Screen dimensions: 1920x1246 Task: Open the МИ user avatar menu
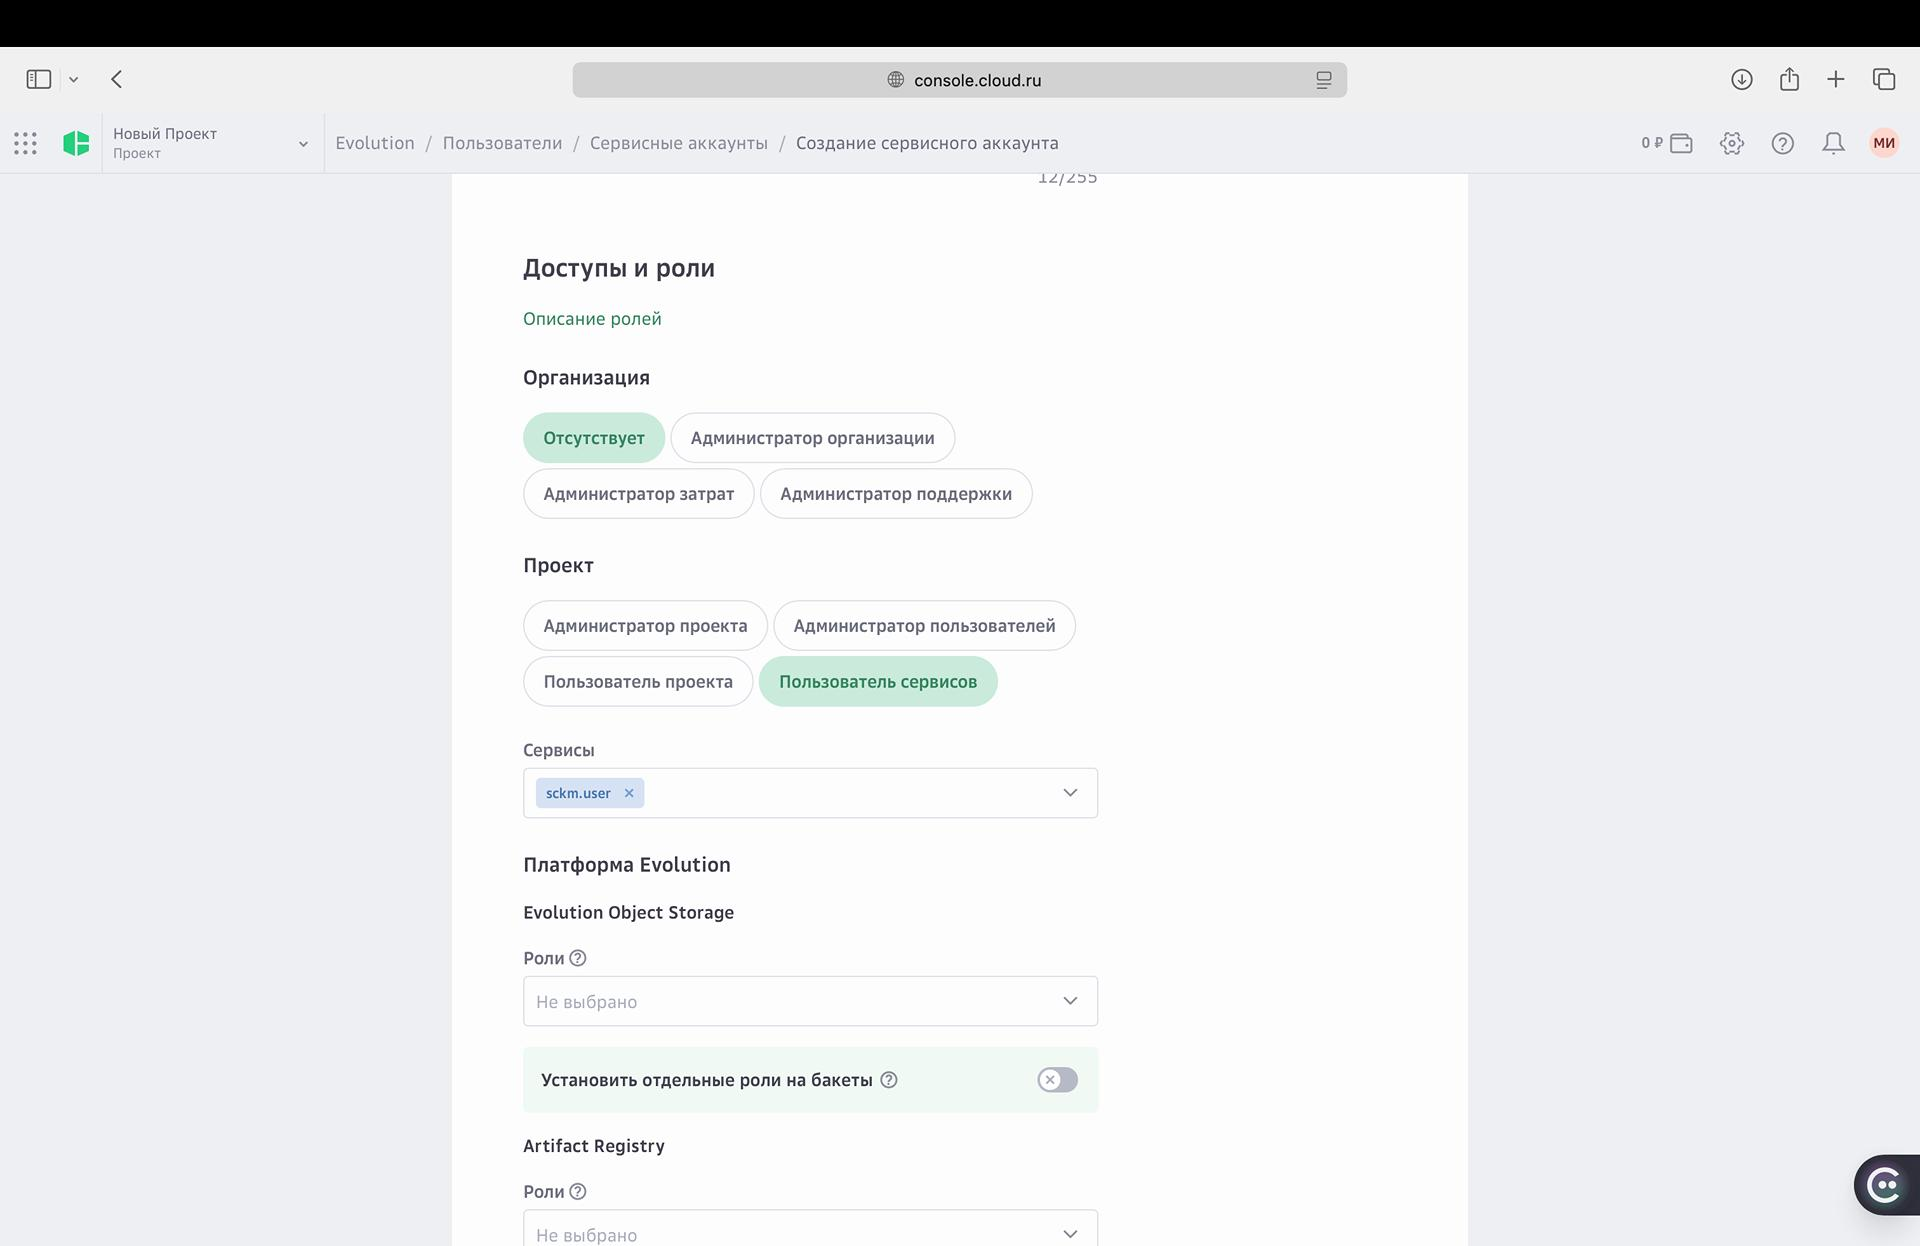[1884, 143]
